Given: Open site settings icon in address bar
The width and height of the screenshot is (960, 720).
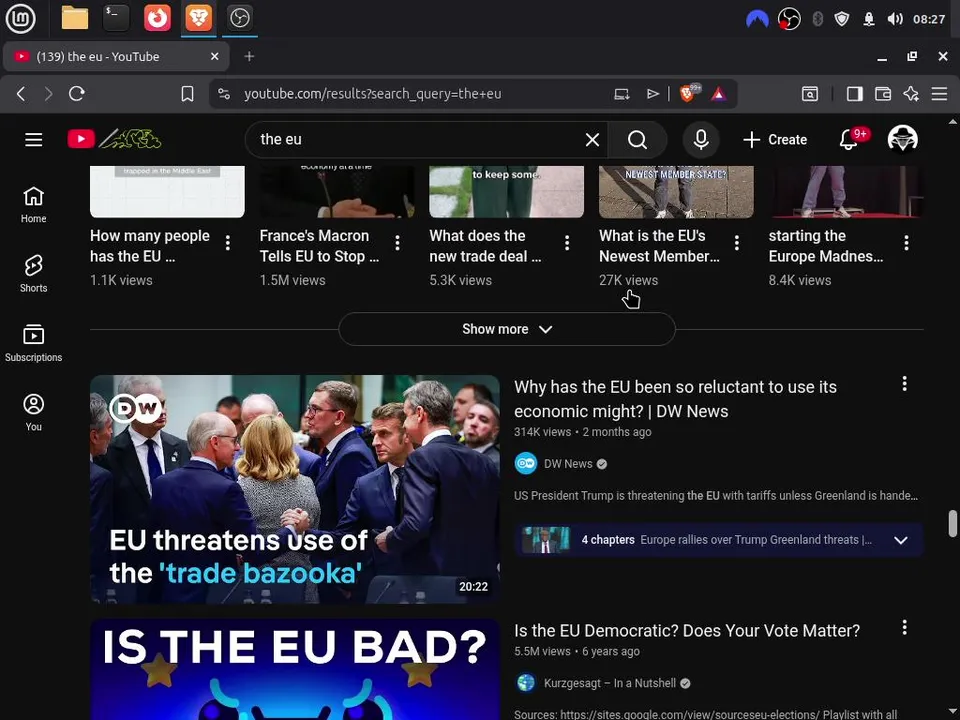Looking at the screenshot, I should coord(224,94).
